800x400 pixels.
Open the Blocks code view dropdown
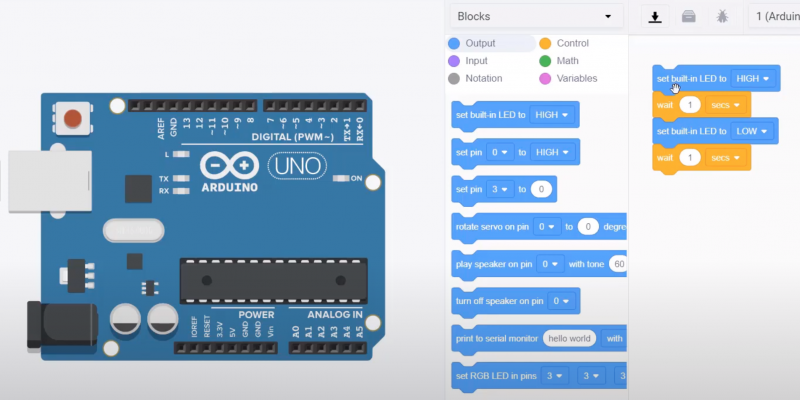(x=533, y=17)
